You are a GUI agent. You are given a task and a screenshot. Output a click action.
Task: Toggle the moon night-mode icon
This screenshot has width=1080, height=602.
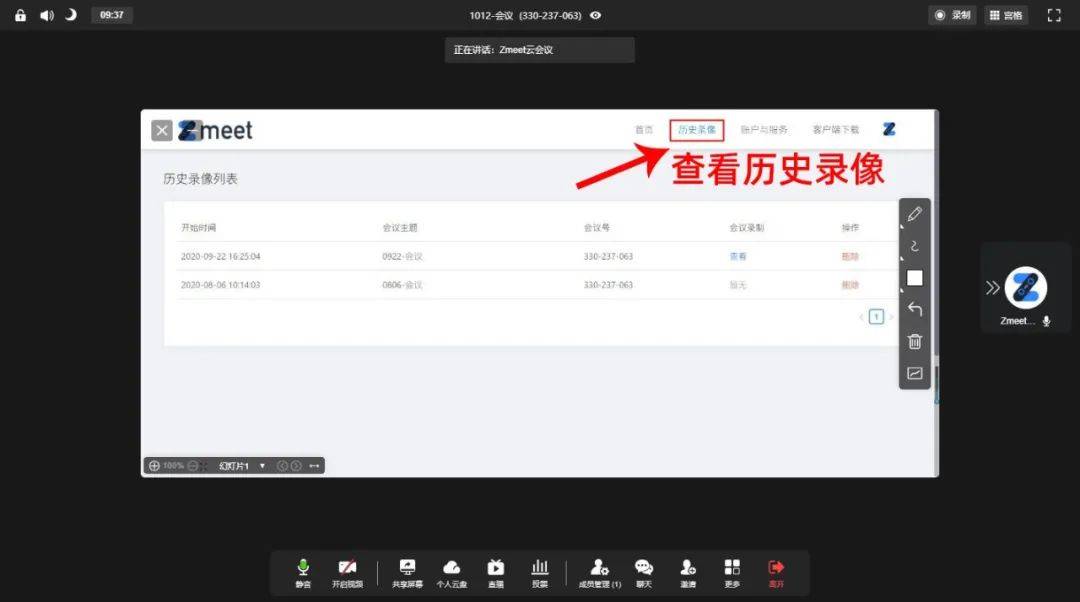coord(70,15)
